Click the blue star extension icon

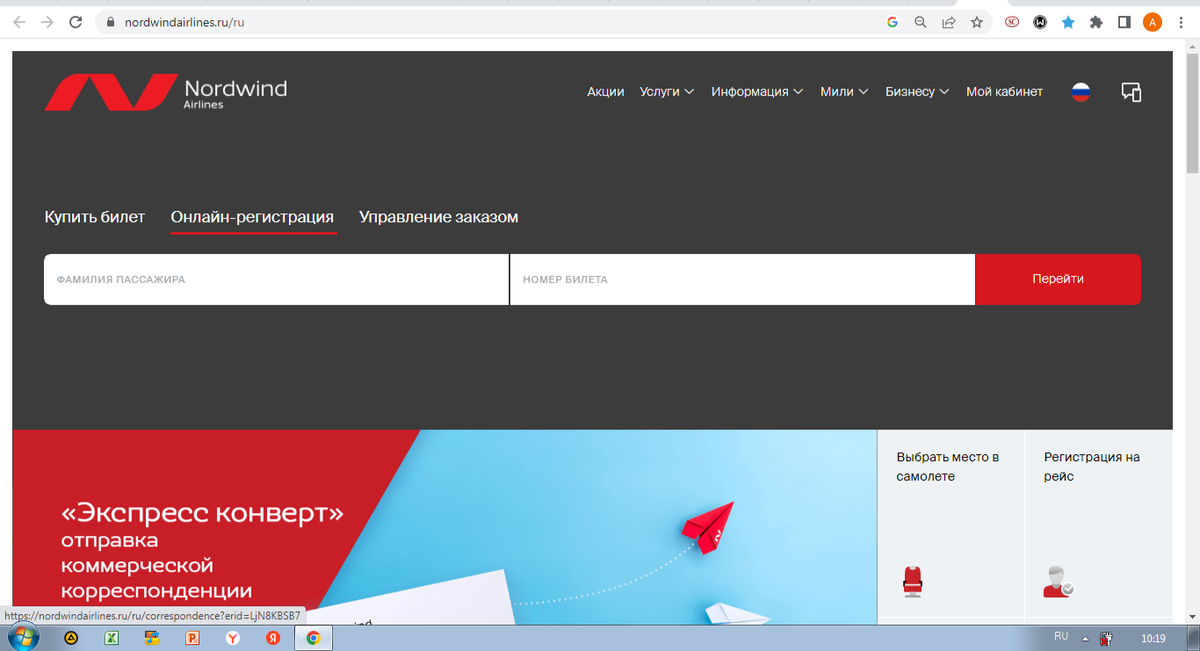[x=1068, y=22]
